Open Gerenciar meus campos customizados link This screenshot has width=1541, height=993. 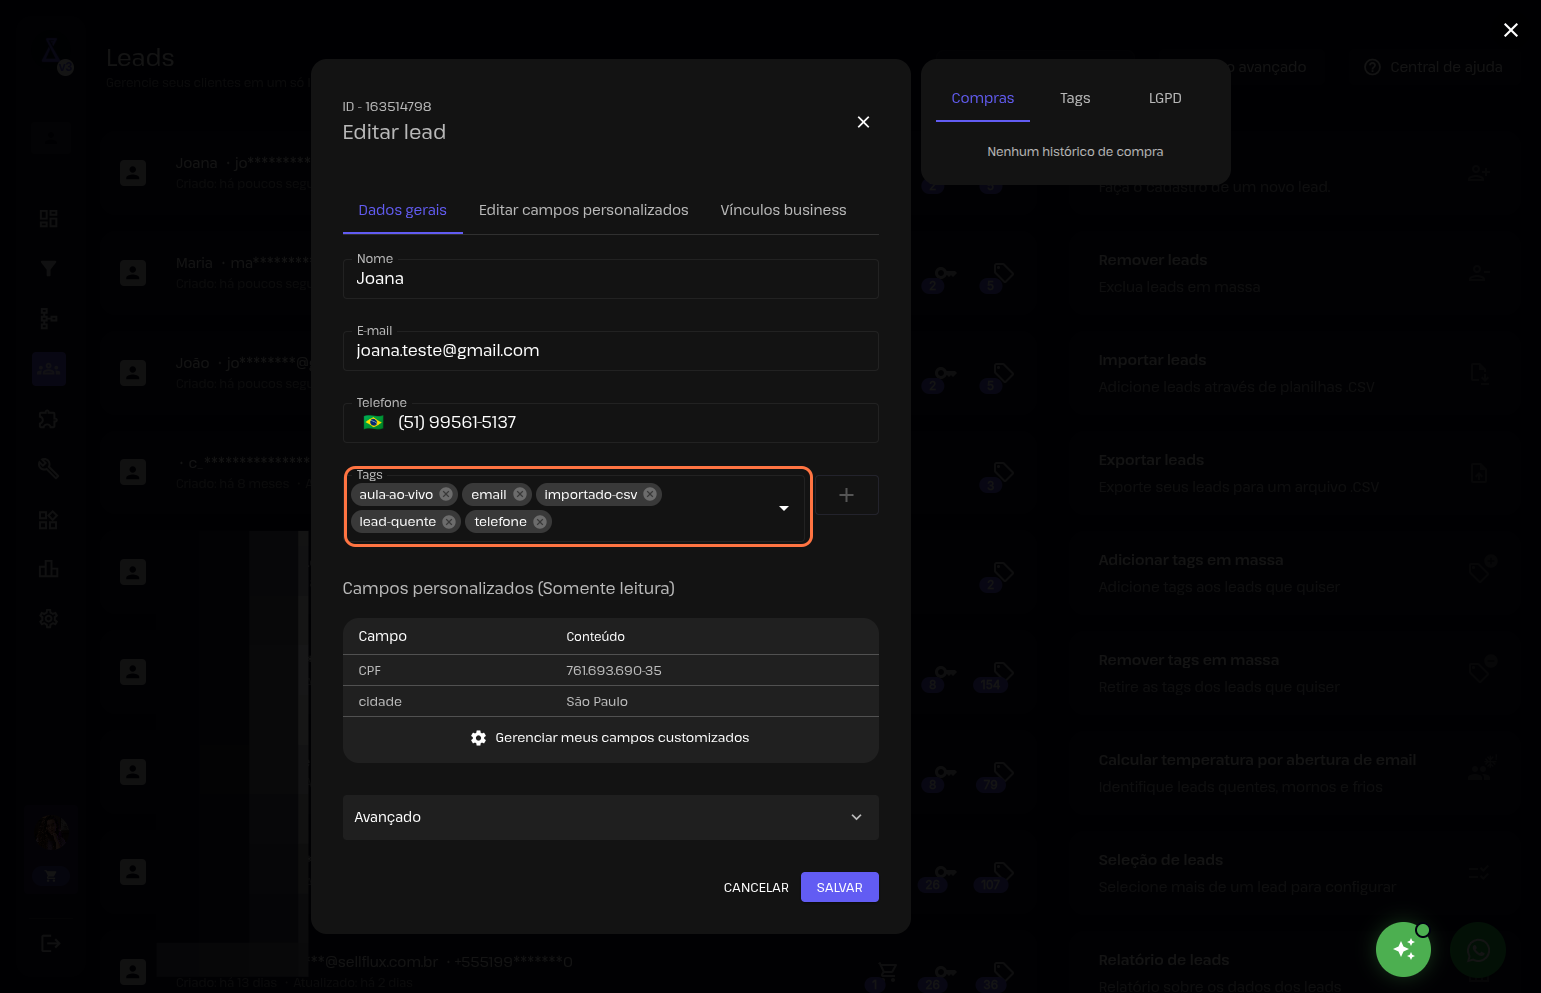pos(622,738)
